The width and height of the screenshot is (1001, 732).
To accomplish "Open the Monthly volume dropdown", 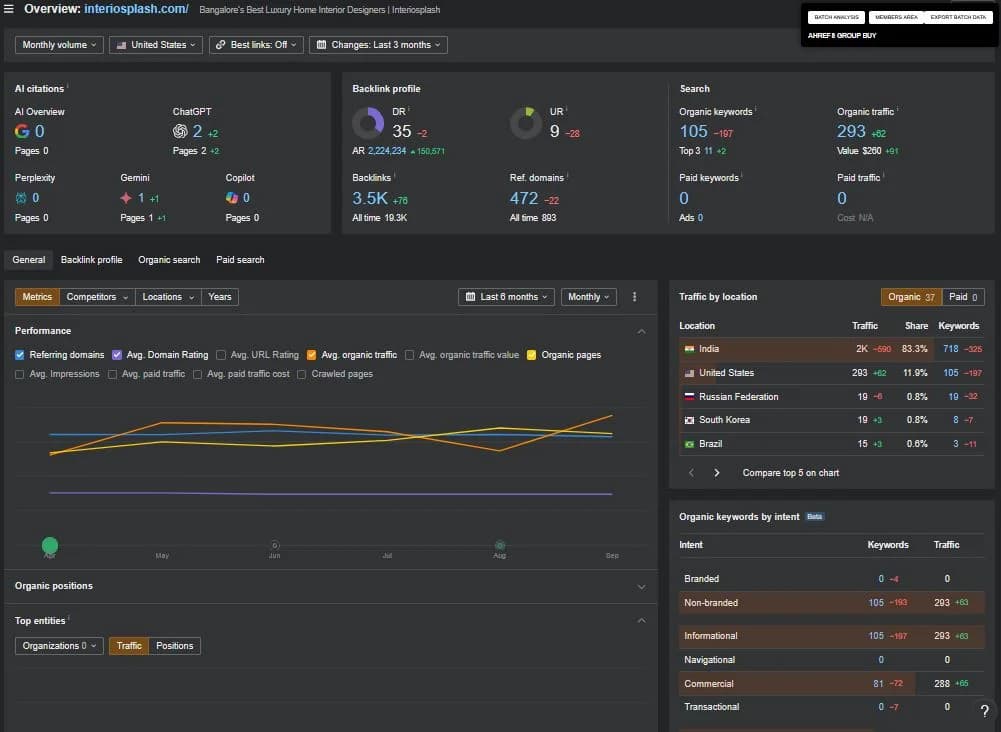I will (x=59, y=45).
